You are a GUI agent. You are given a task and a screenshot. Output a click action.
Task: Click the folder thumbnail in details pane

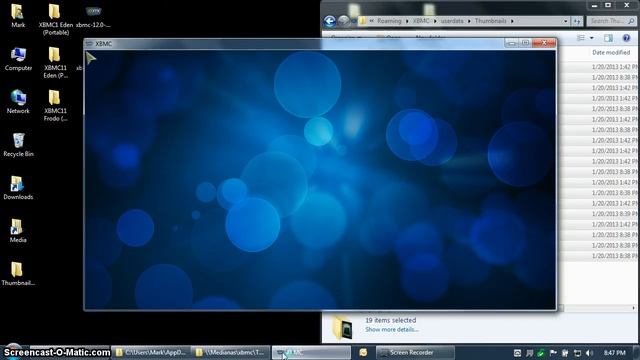[x=343, y=327]
